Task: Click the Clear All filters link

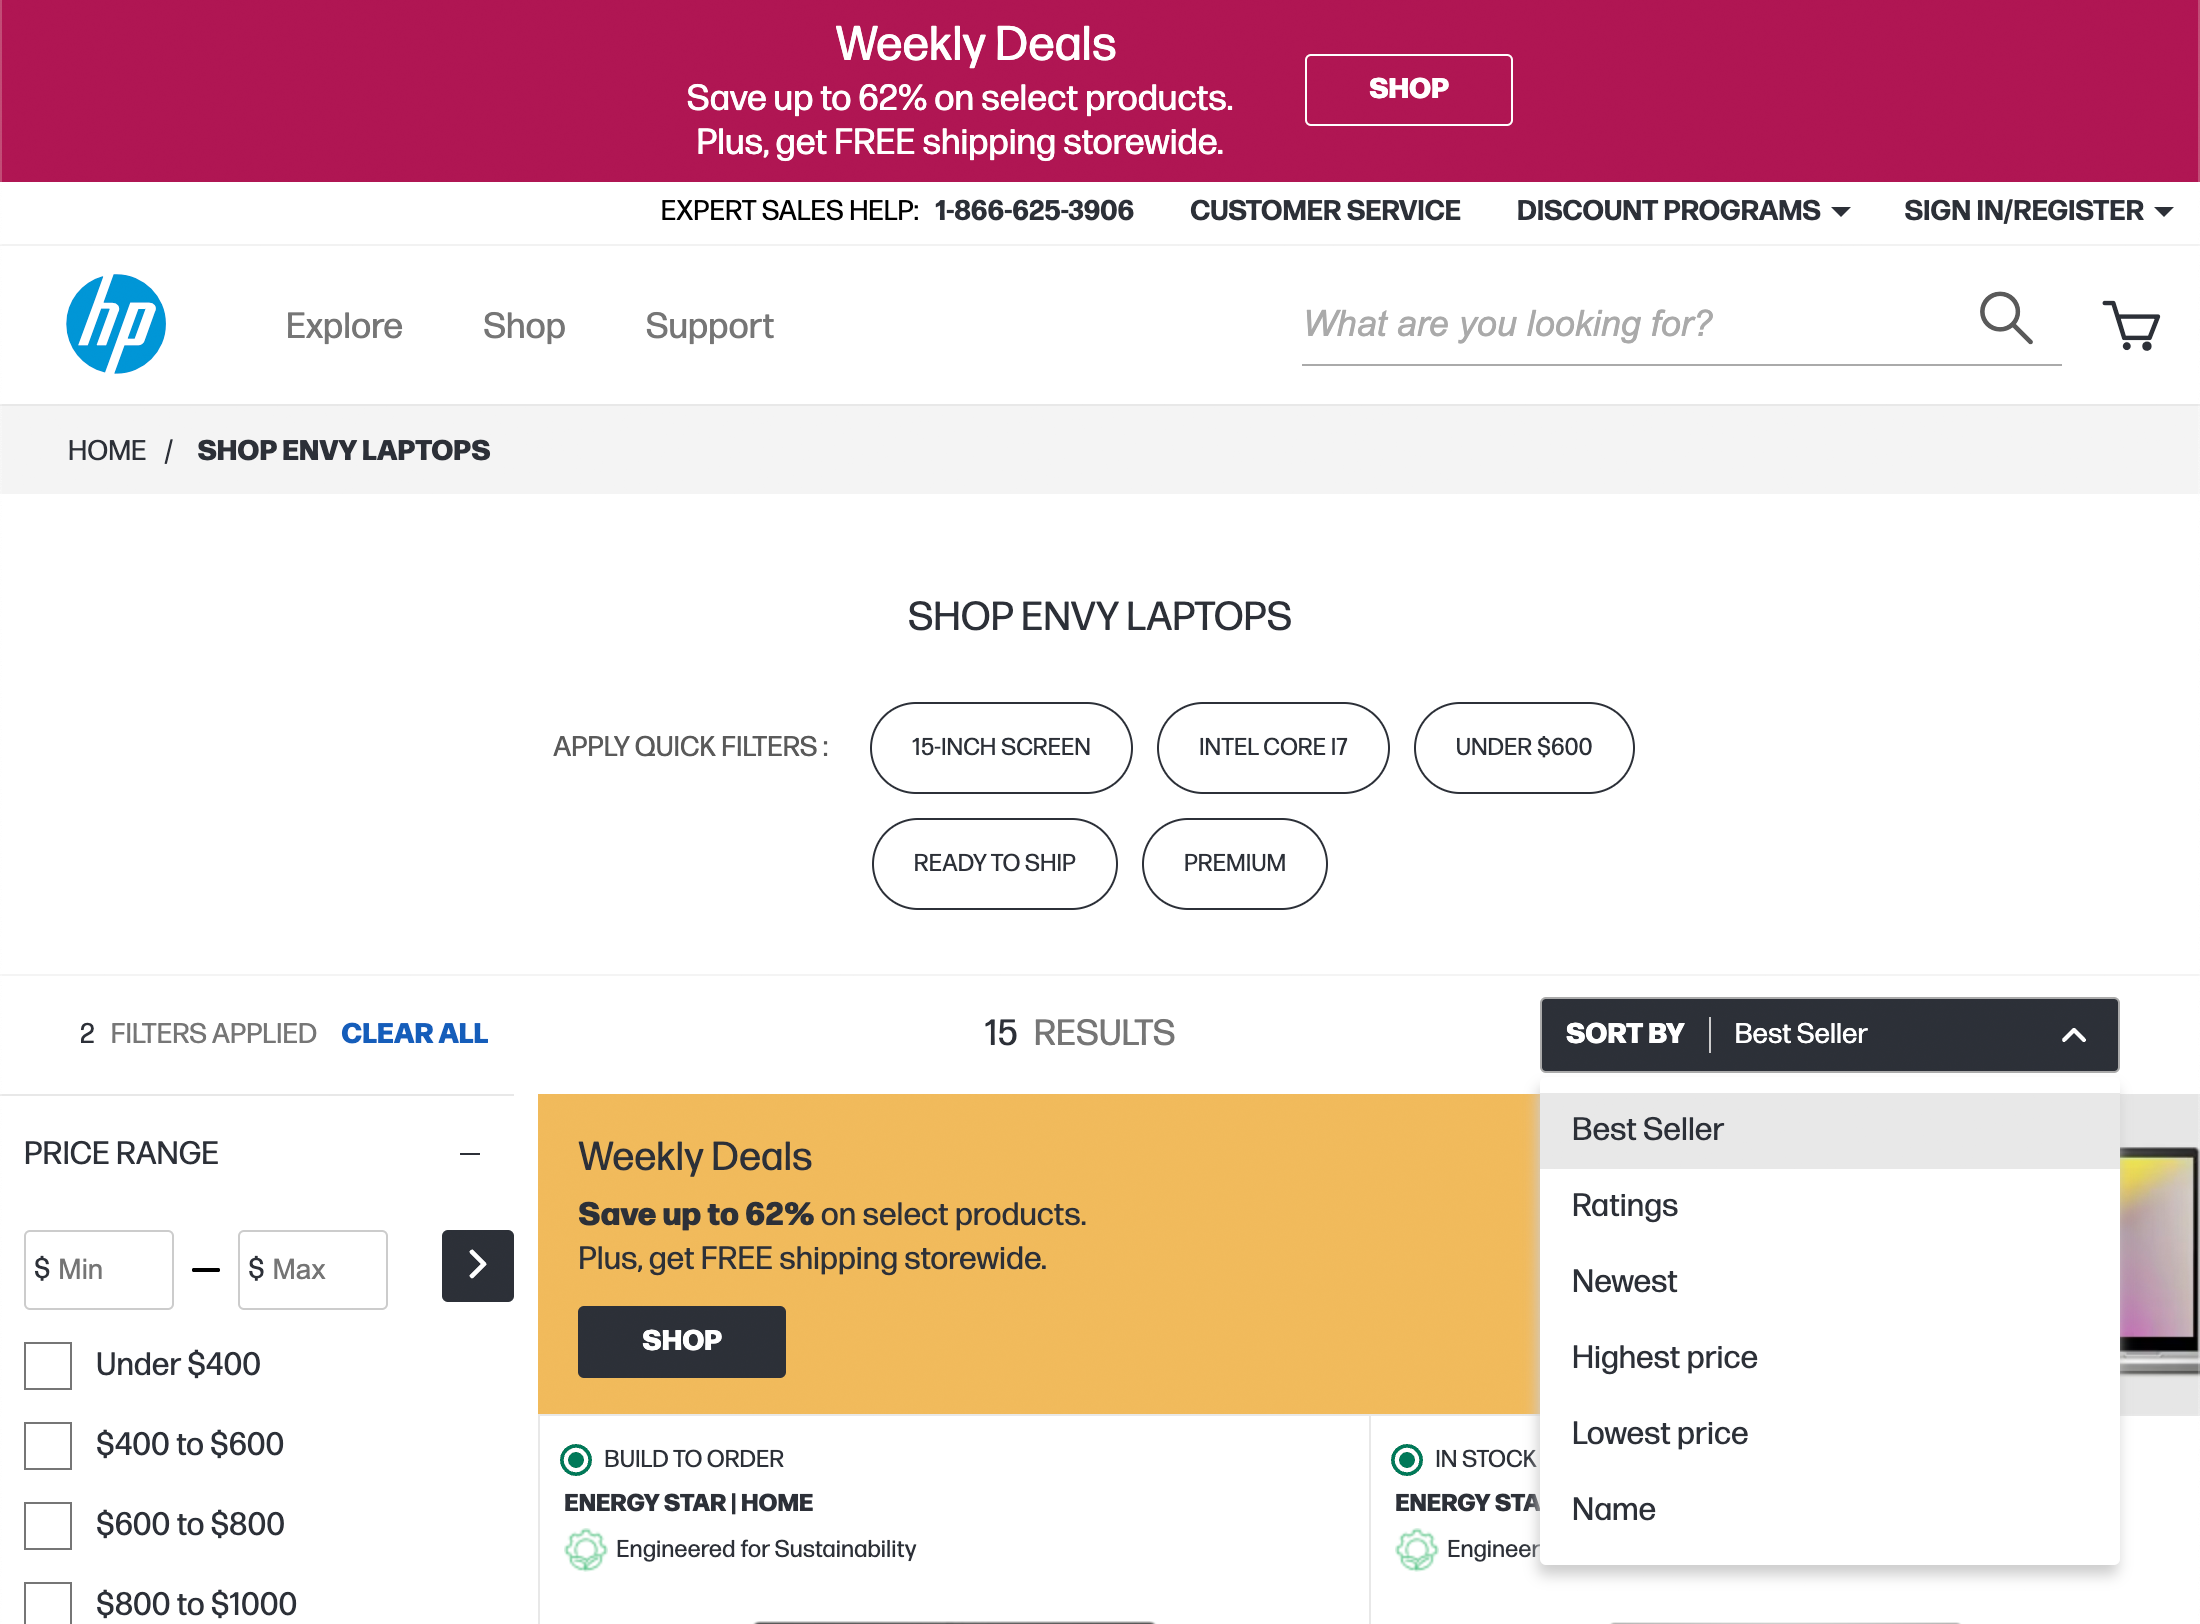Action: coord(414,1033)
